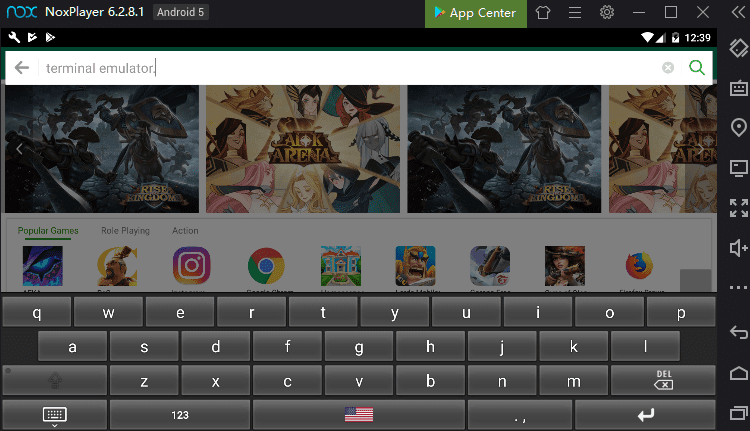Image resolution: width=750 pixels, height=431 pixels.
Task: Open the Guns of Glory app icon
Action: 565,266
